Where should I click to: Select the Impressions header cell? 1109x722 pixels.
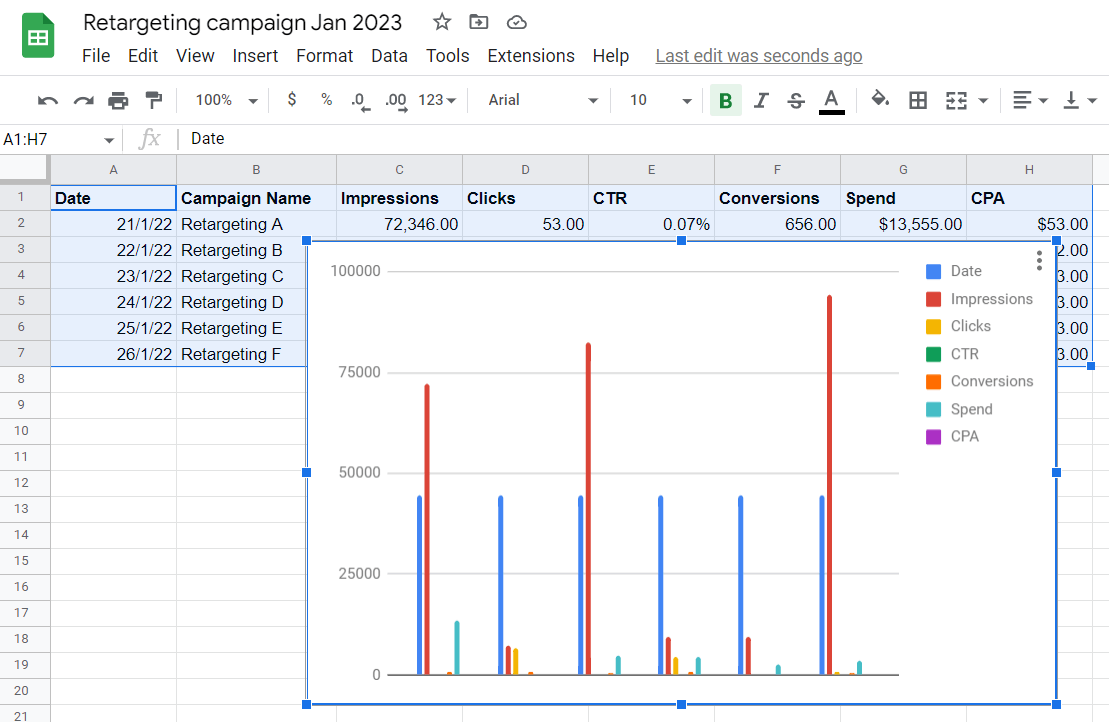[400, 198]
